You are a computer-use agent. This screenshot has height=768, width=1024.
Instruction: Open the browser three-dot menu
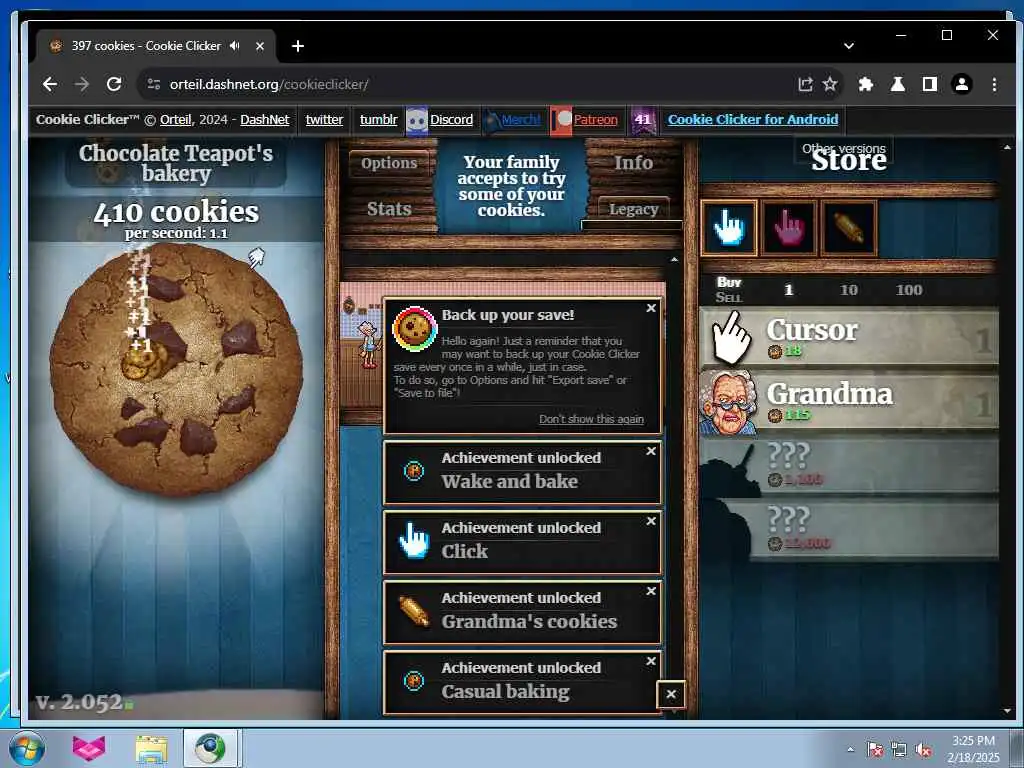pos(994,84)
